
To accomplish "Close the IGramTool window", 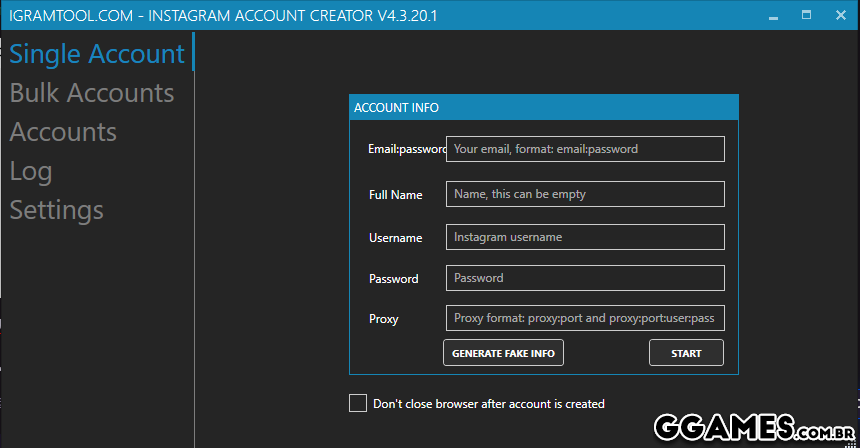I will pos(839,17).
